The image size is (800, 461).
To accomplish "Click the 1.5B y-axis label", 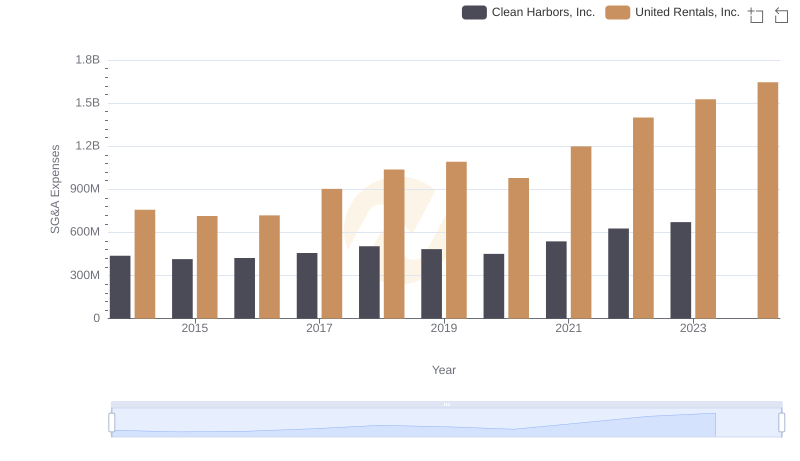I will click(x=87, y=103).
